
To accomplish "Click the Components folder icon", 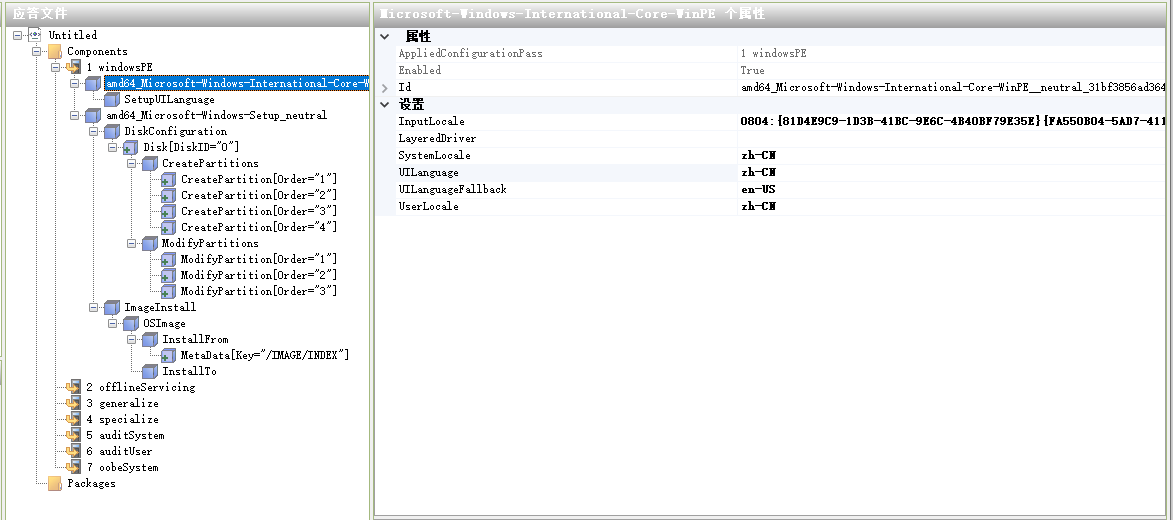I will click(x=54, y=52).
